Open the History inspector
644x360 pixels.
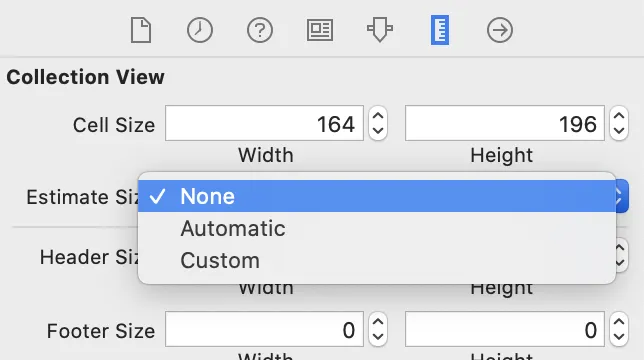pyautogui.click(x=200, y=30)
